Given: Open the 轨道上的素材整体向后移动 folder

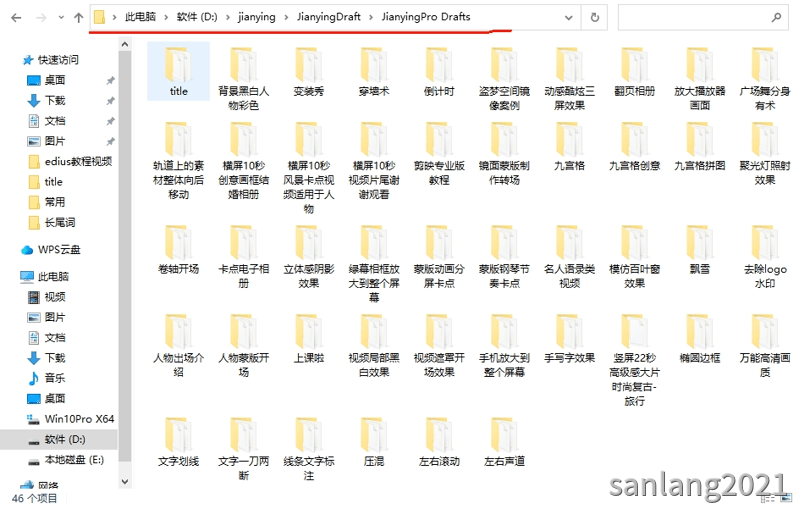Looking at the screenshot, I should (178, 160).
